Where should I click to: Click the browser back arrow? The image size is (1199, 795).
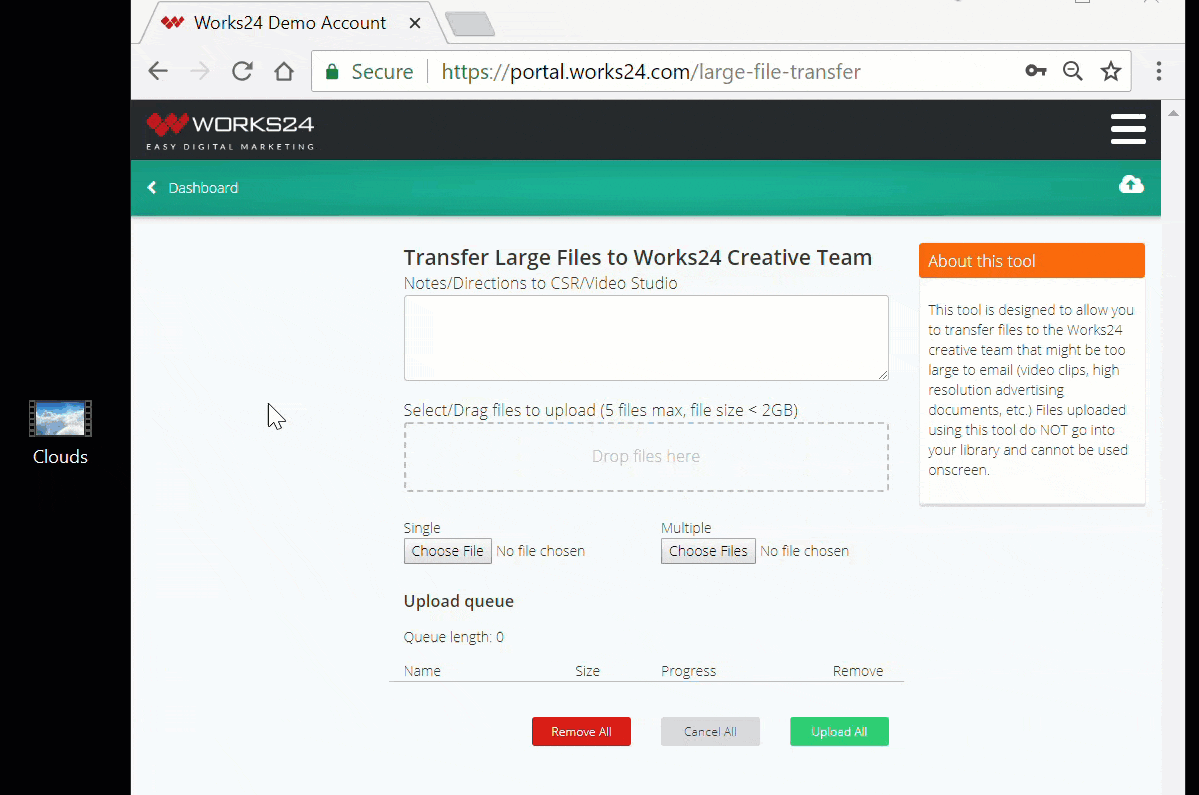(x=158, y=71)
